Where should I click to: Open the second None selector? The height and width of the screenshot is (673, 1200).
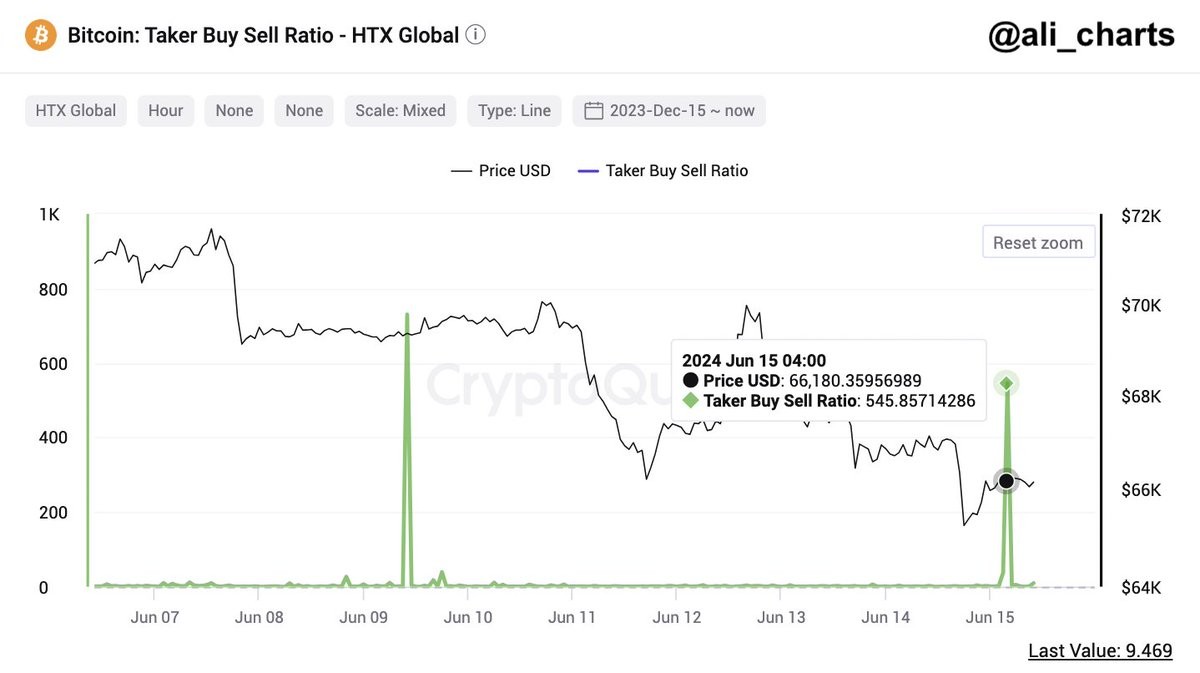point(304,111)
